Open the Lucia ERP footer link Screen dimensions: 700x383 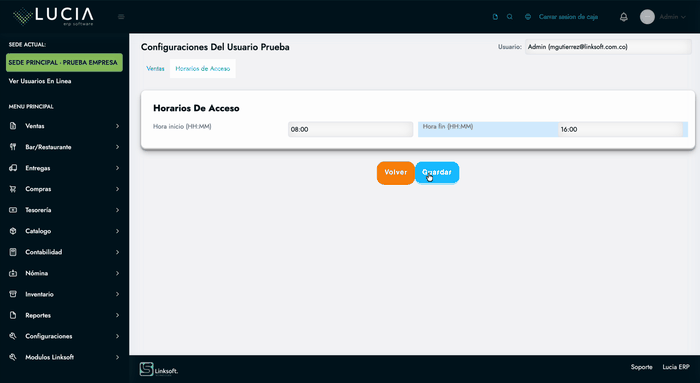676,367
